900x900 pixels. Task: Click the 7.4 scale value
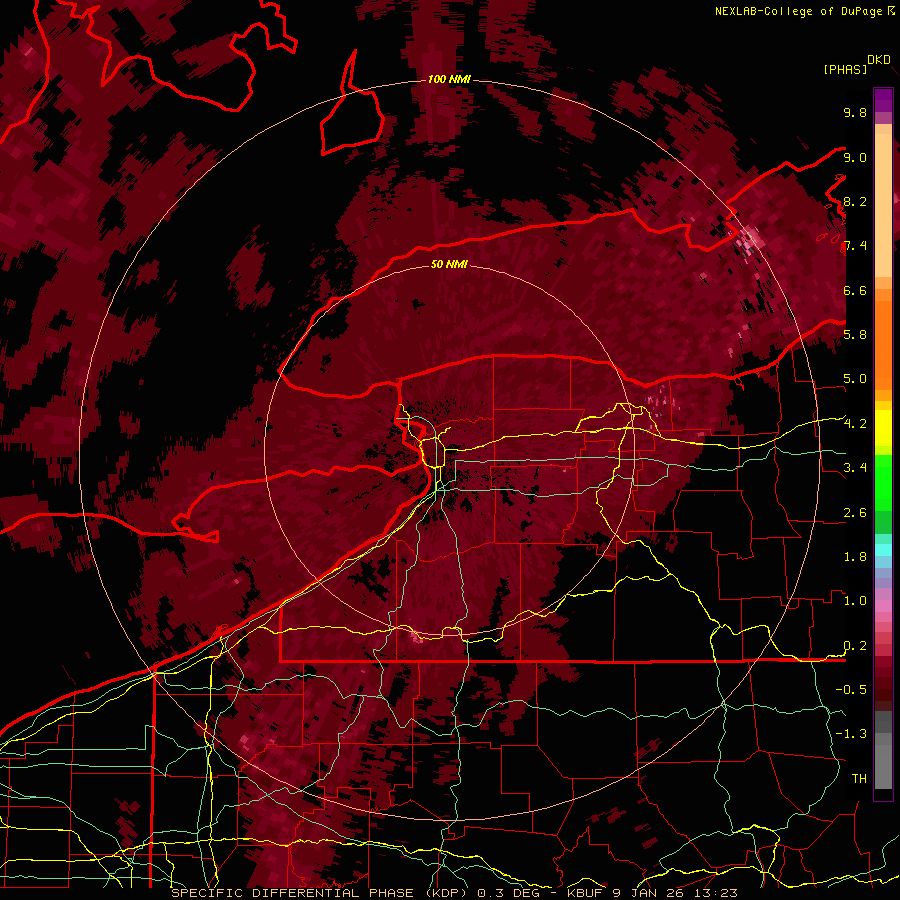point(855,246)
